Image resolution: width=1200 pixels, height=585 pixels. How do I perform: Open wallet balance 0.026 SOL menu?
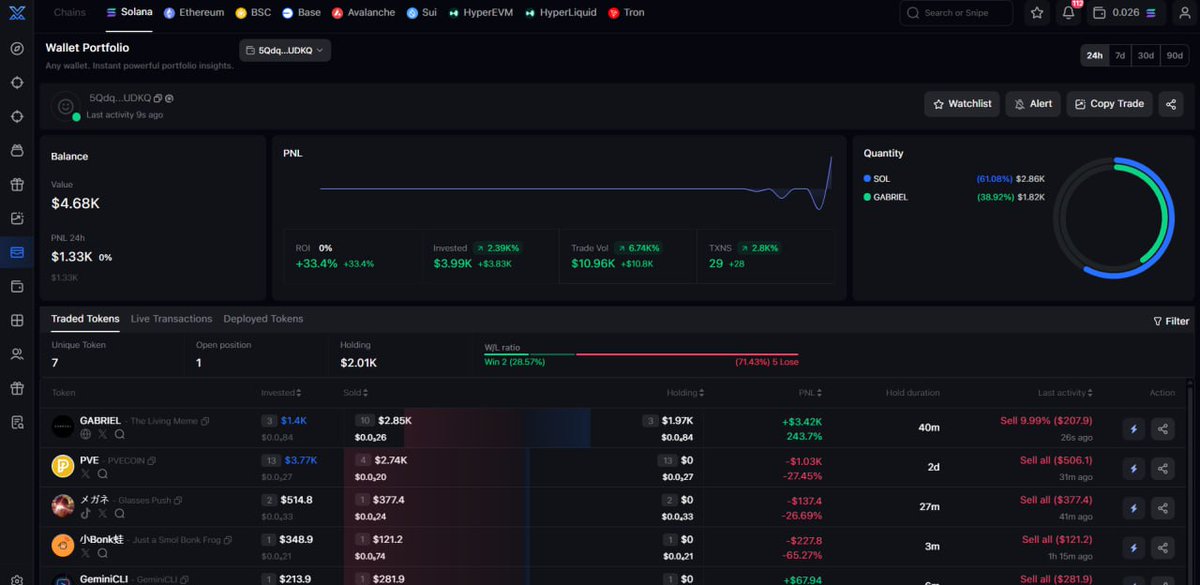click(1125, 13)
